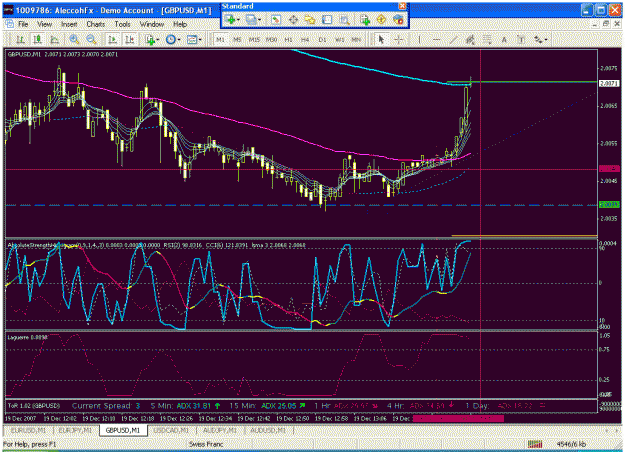The width and height of the screenshot is (625, 452).
Task: Zoom in on the chart
Action: point(74,39)
